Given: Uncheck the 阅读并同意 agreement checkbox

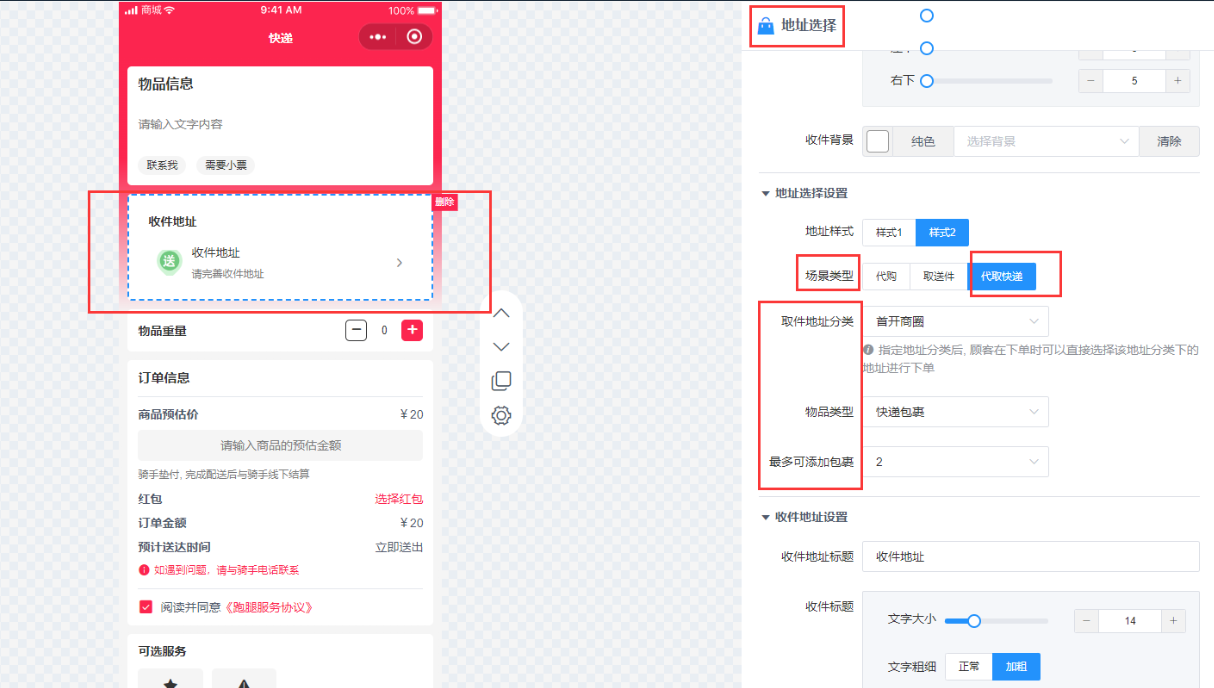Looking at the screenshot, I should (146, 607).
